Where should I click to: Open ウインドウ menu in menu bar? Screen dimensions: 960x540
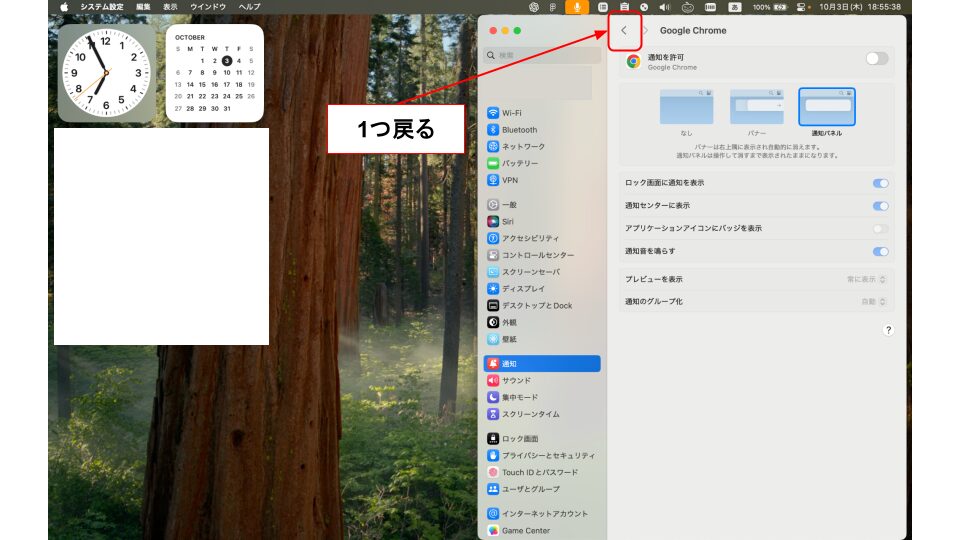208,7
